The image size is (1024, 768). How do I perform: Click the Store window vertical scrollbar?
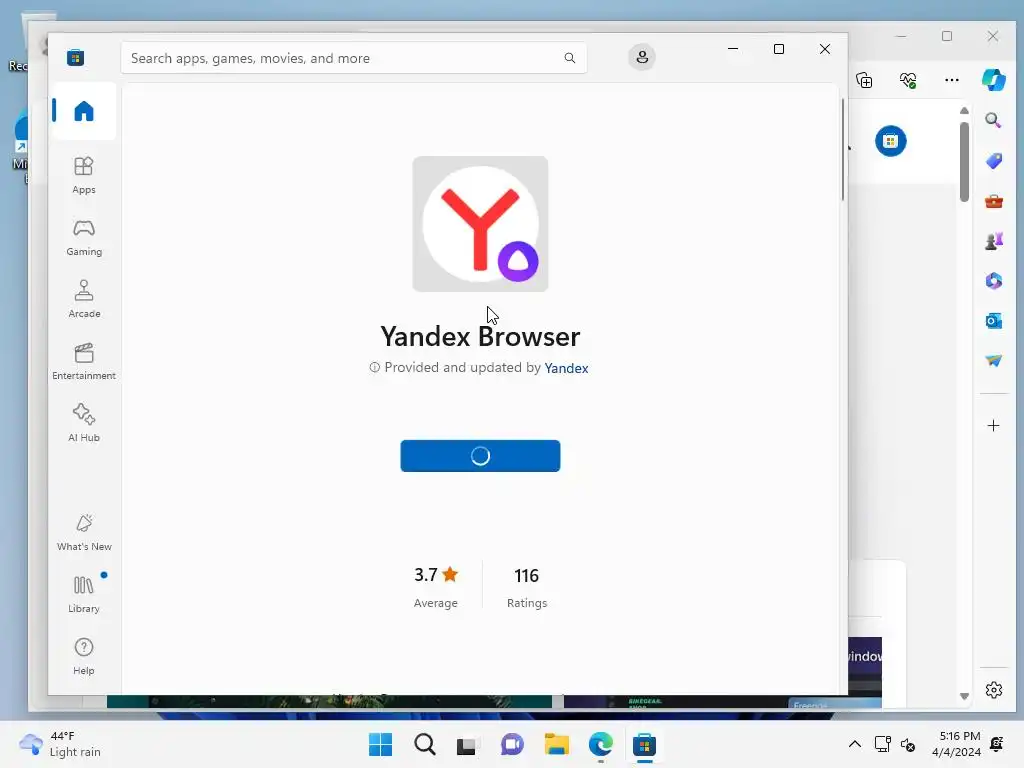[x=842, y=150]
